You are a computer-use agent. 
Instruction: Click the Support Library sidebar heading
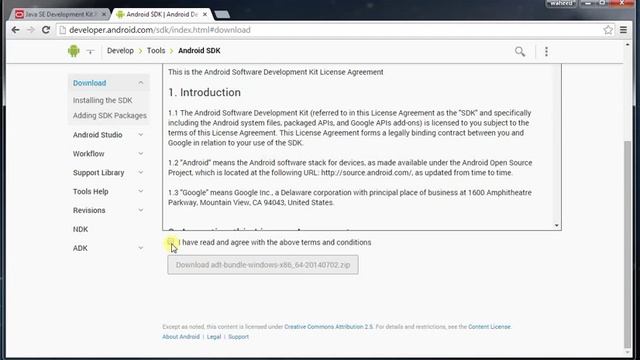(x=98, y=172)
